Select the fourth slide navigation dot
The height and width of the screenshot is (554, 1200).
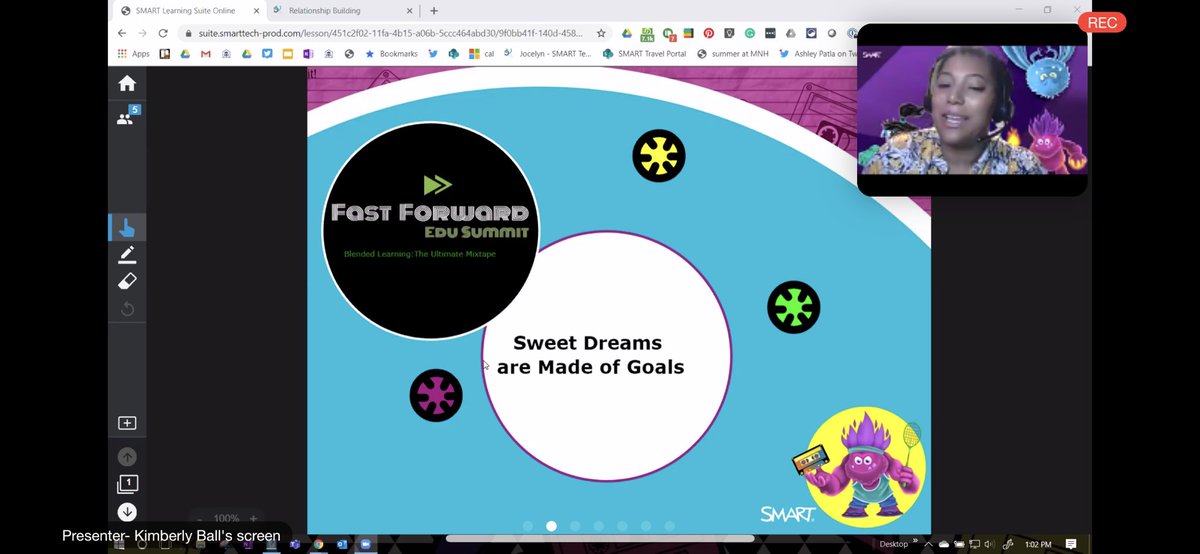click(x=598, y=526)
